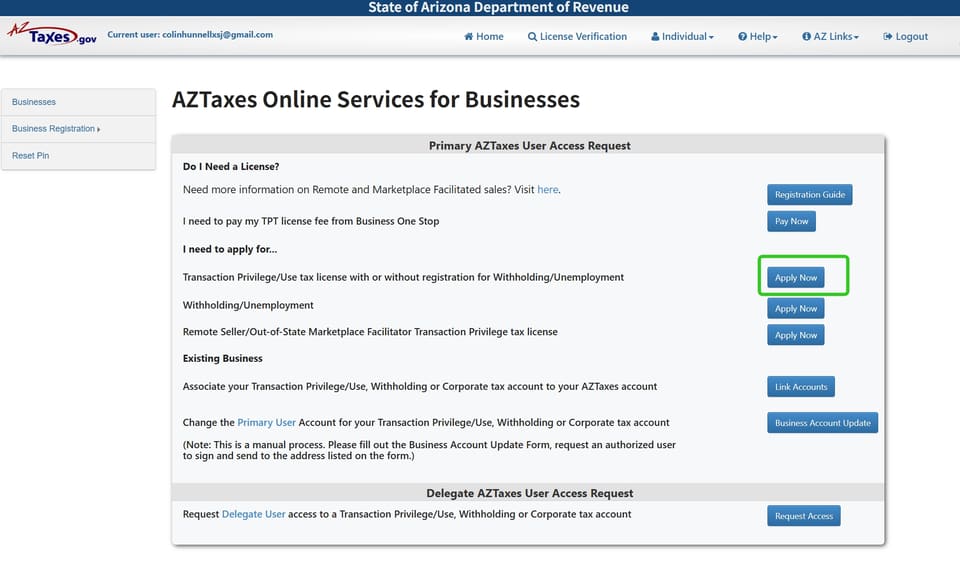Select Reset Pin in the sidebar

78,156
